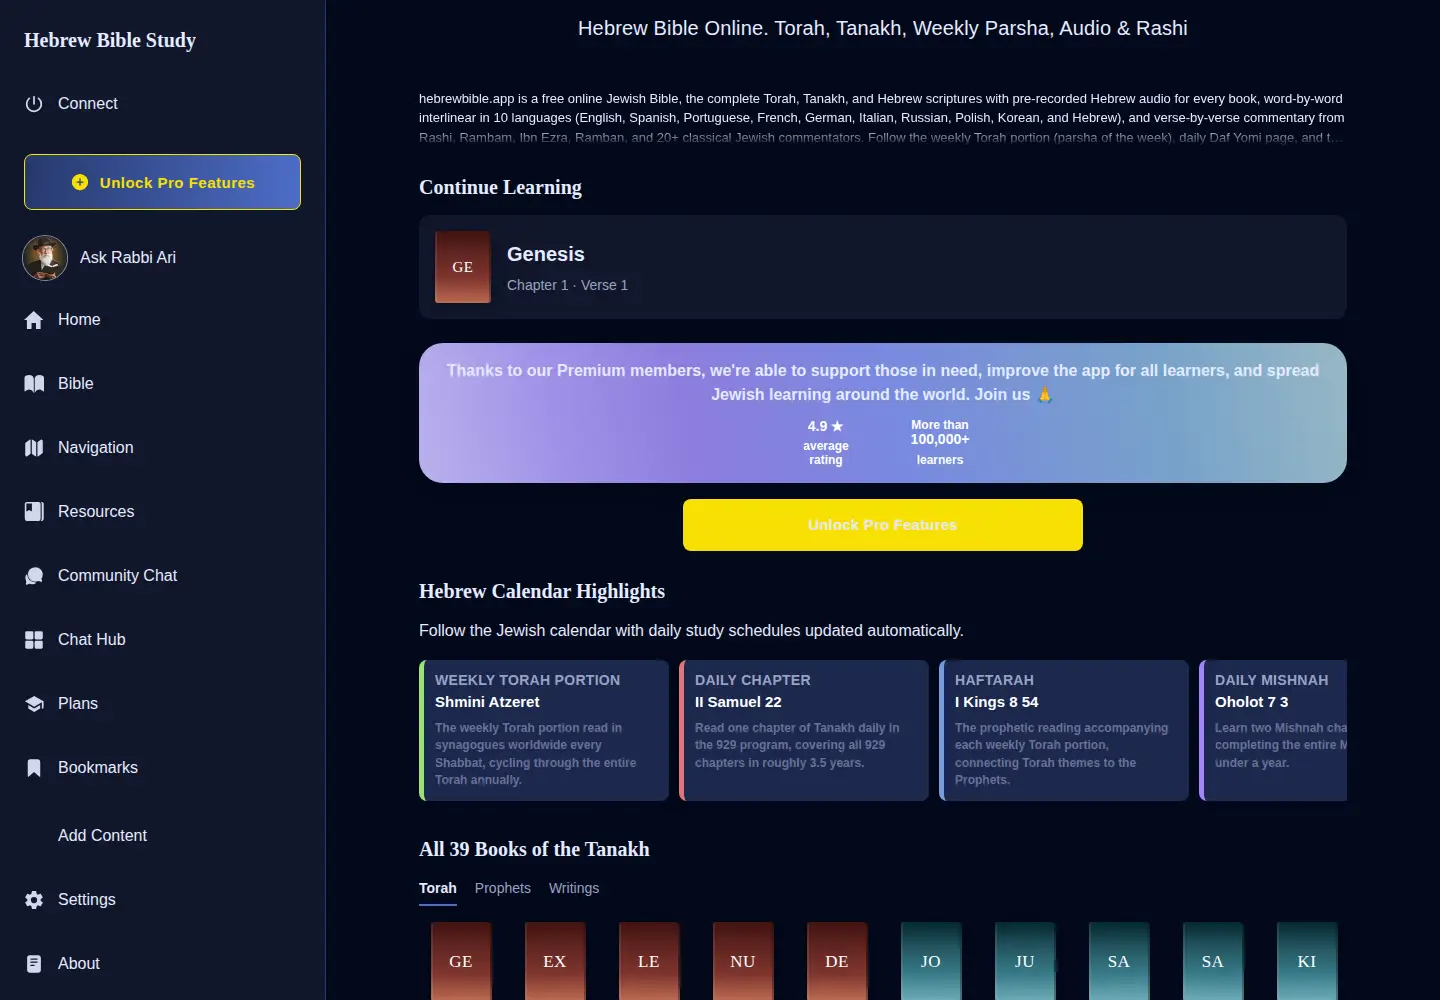Screen dimensions: 1440x1000
Task: Click the yellow Unlock Pro Features button
Action: (883, 525)
